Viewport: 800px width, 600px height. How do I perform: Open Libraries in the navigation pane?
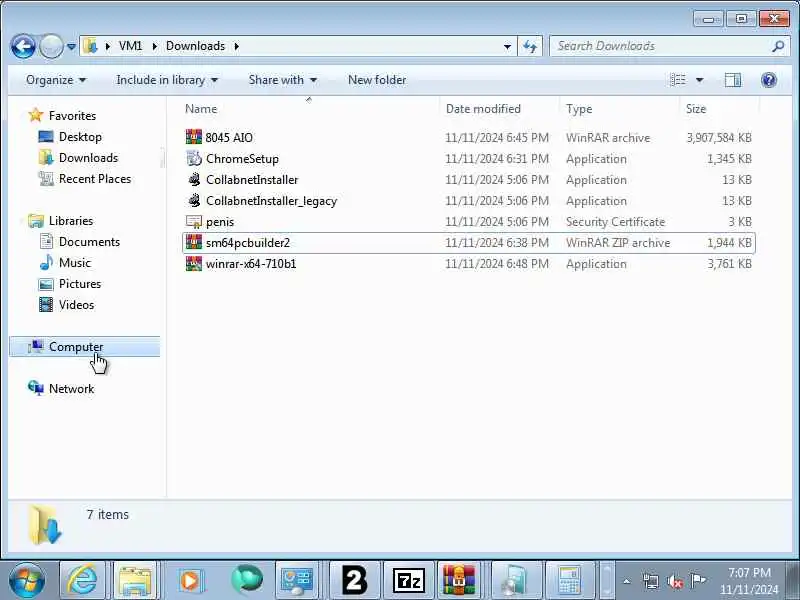pyautogui.click(x=71, y=221)
